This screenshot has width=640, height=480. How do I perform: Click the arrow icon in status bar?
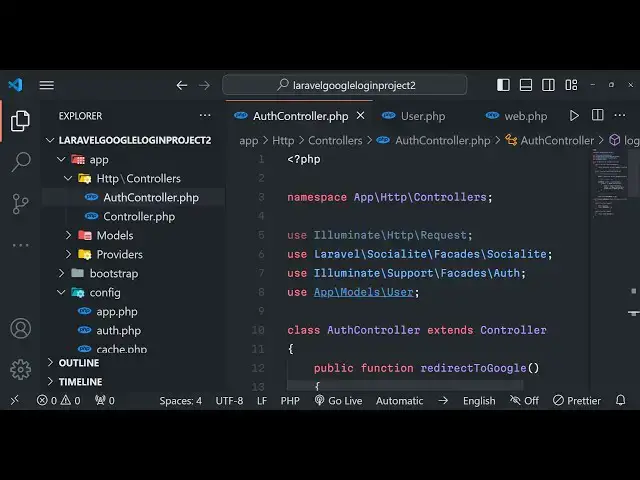[443, 401]
